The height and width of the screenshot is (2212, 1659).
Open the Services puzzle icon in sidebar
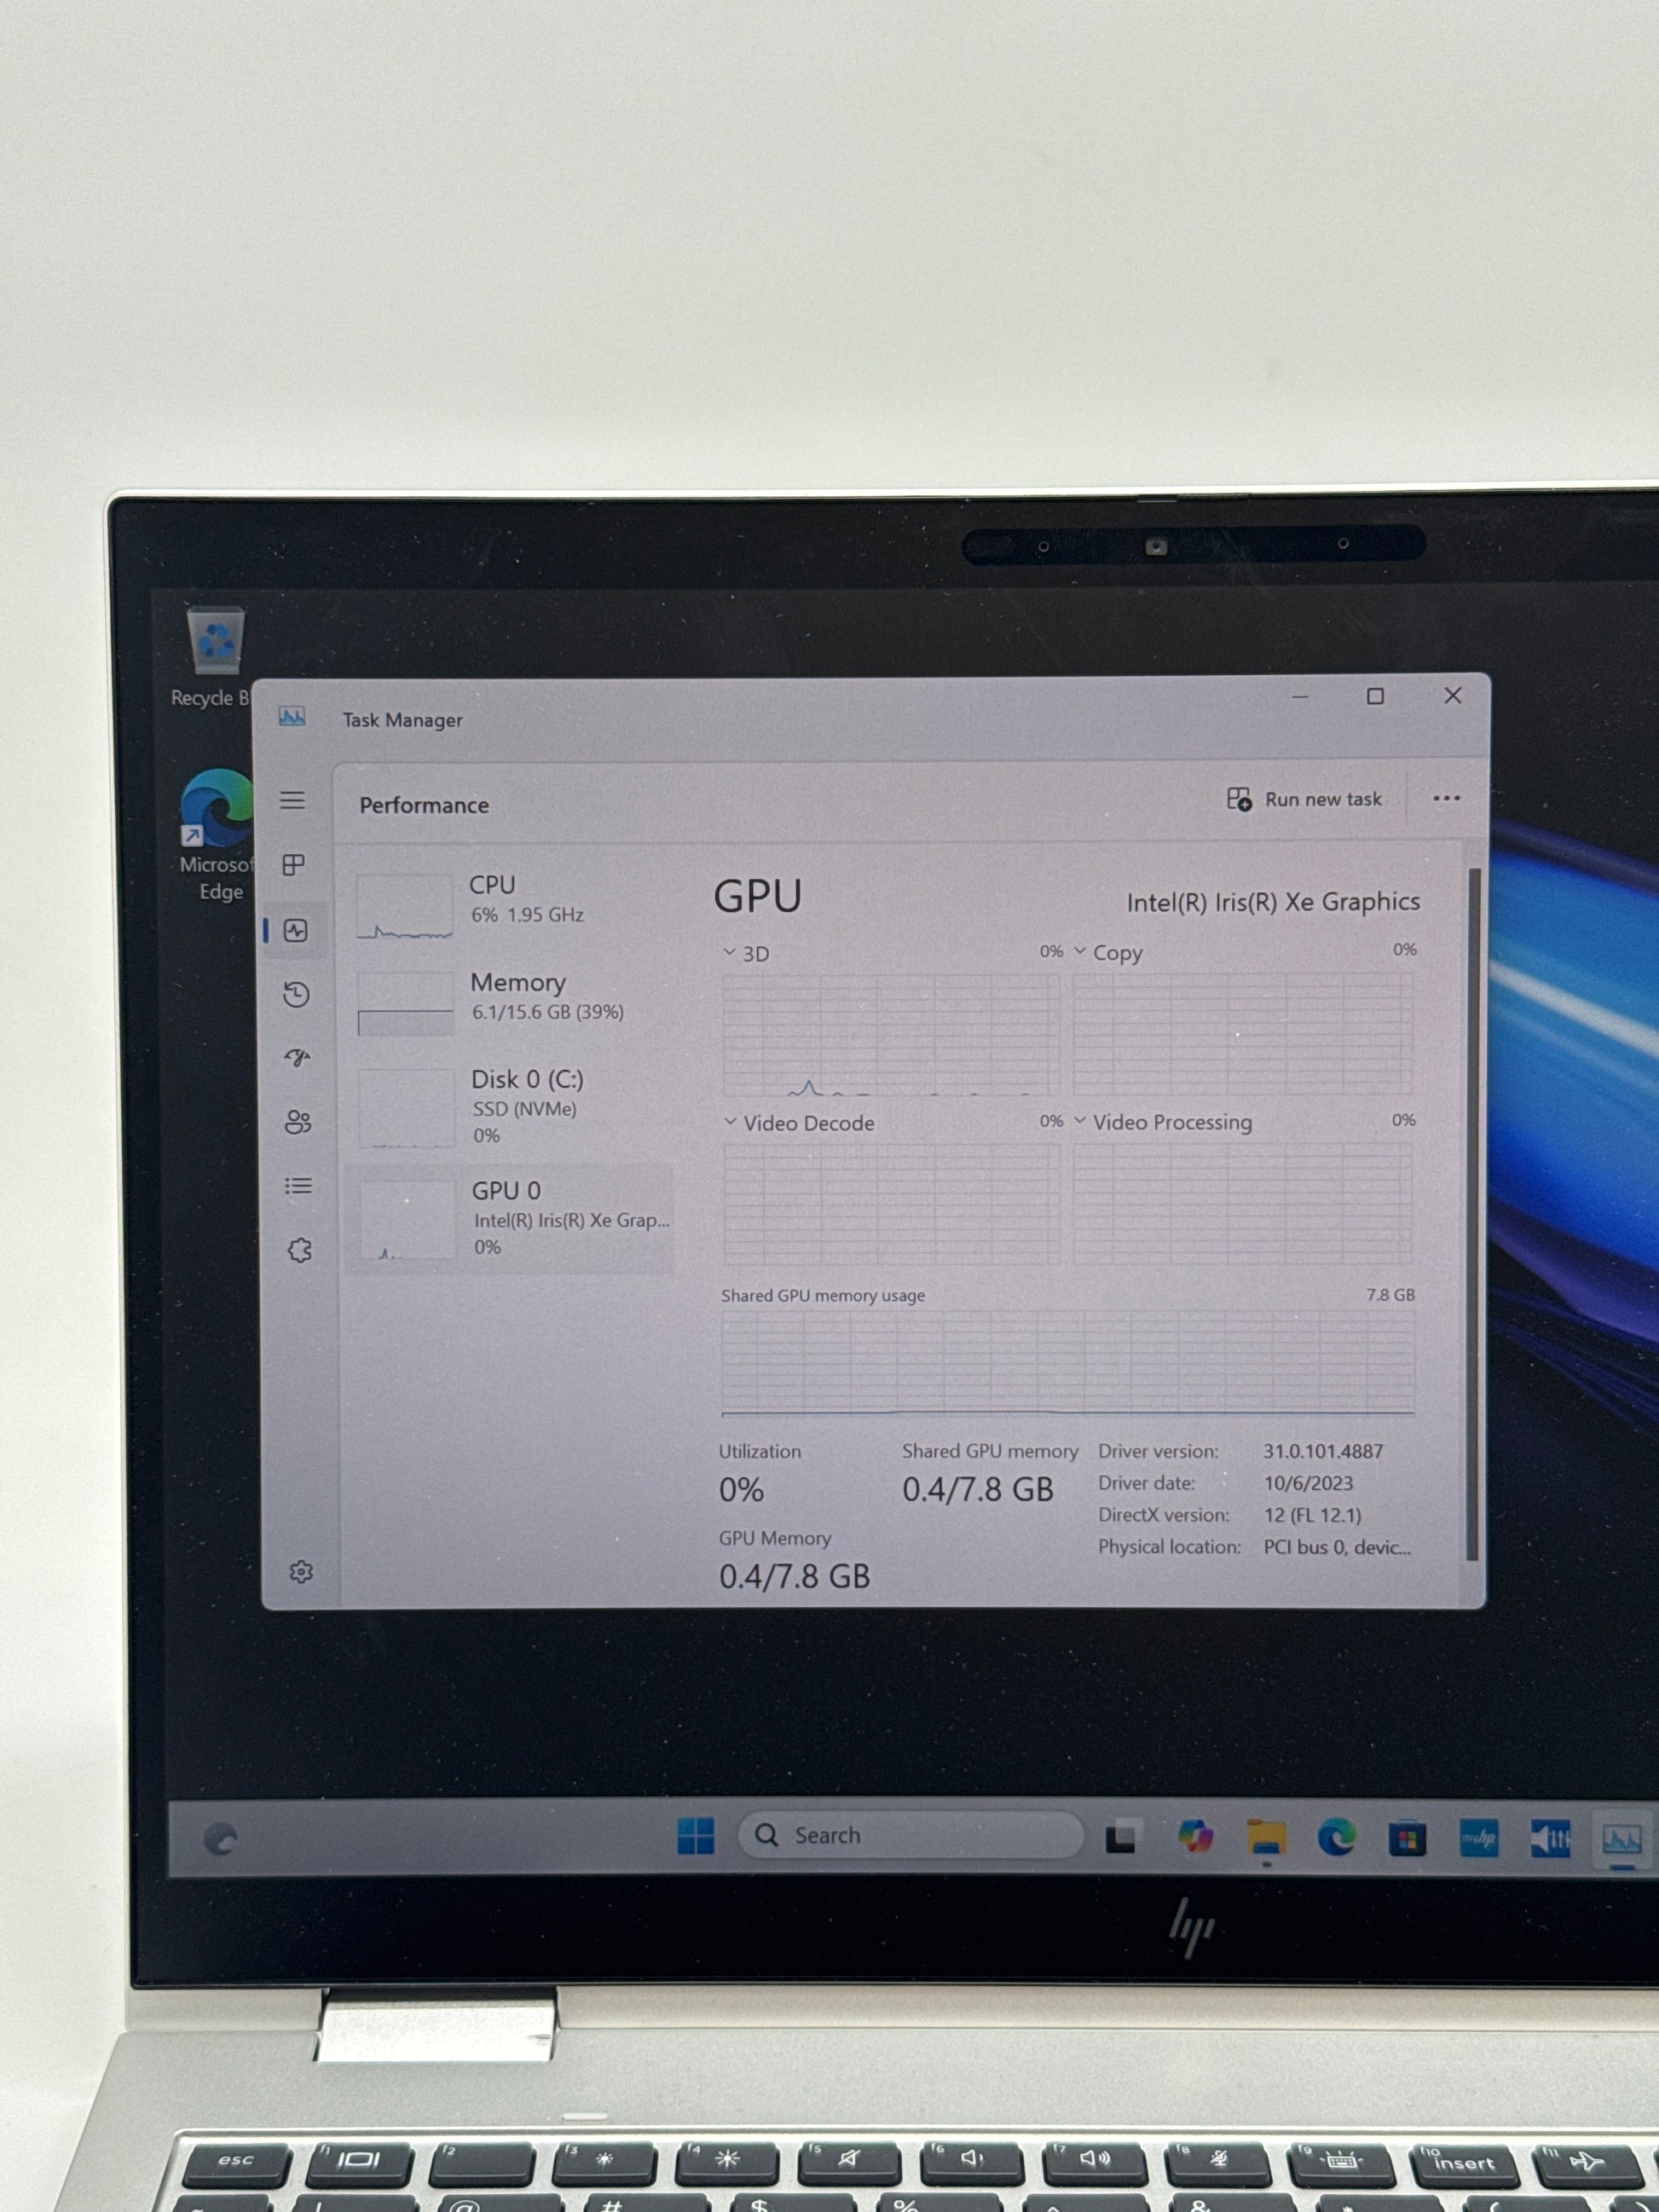[299, 1250]
